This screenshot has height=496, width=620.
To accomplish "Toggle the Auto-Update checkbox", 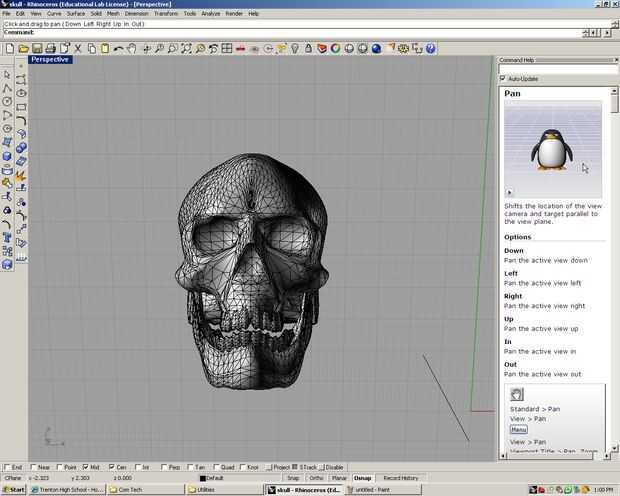I will tap(503, 78).
